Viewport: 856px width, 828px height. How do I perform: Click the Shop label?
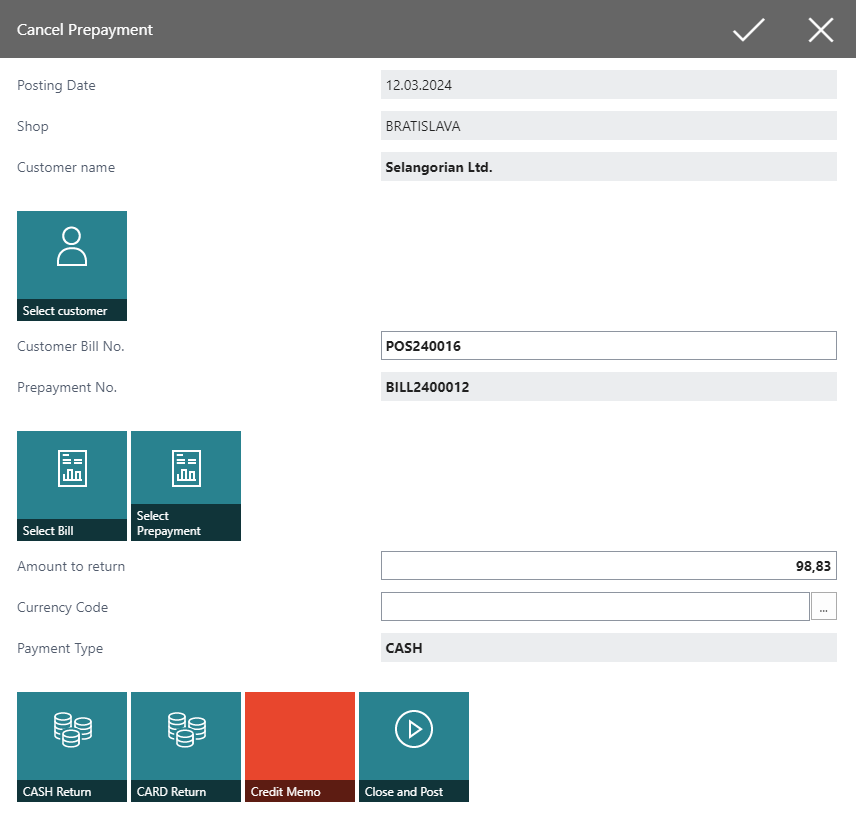[x=33, y=126]
